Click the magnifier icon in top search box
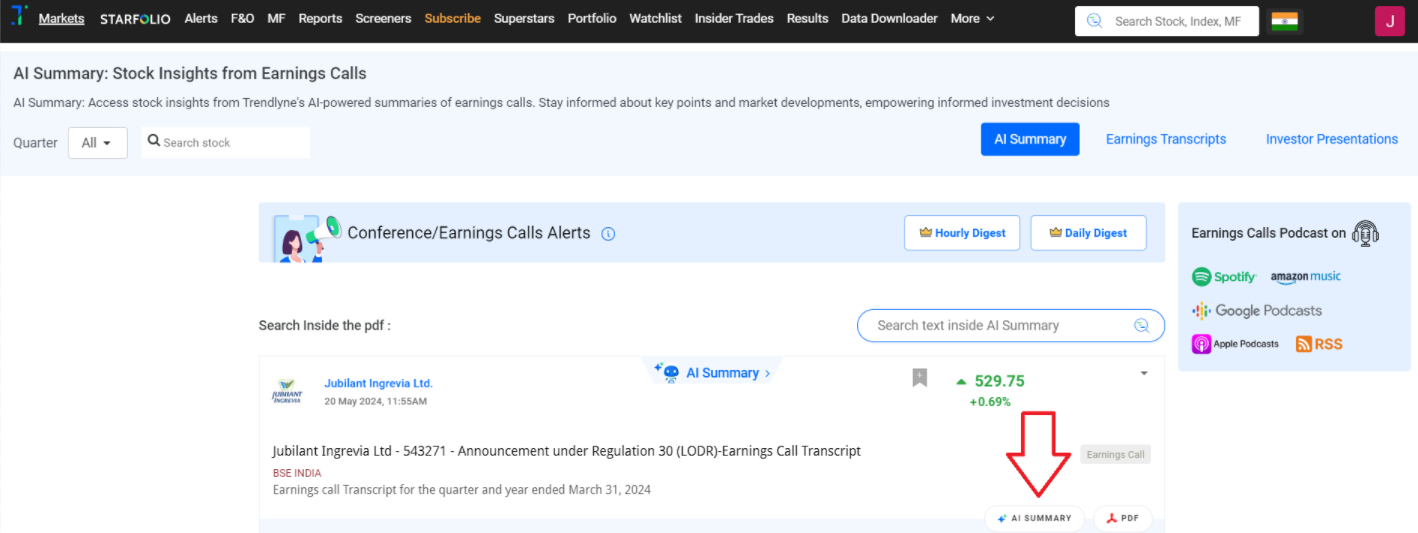This screenshot has width=1418, height=533. [x=1094, y=21]
